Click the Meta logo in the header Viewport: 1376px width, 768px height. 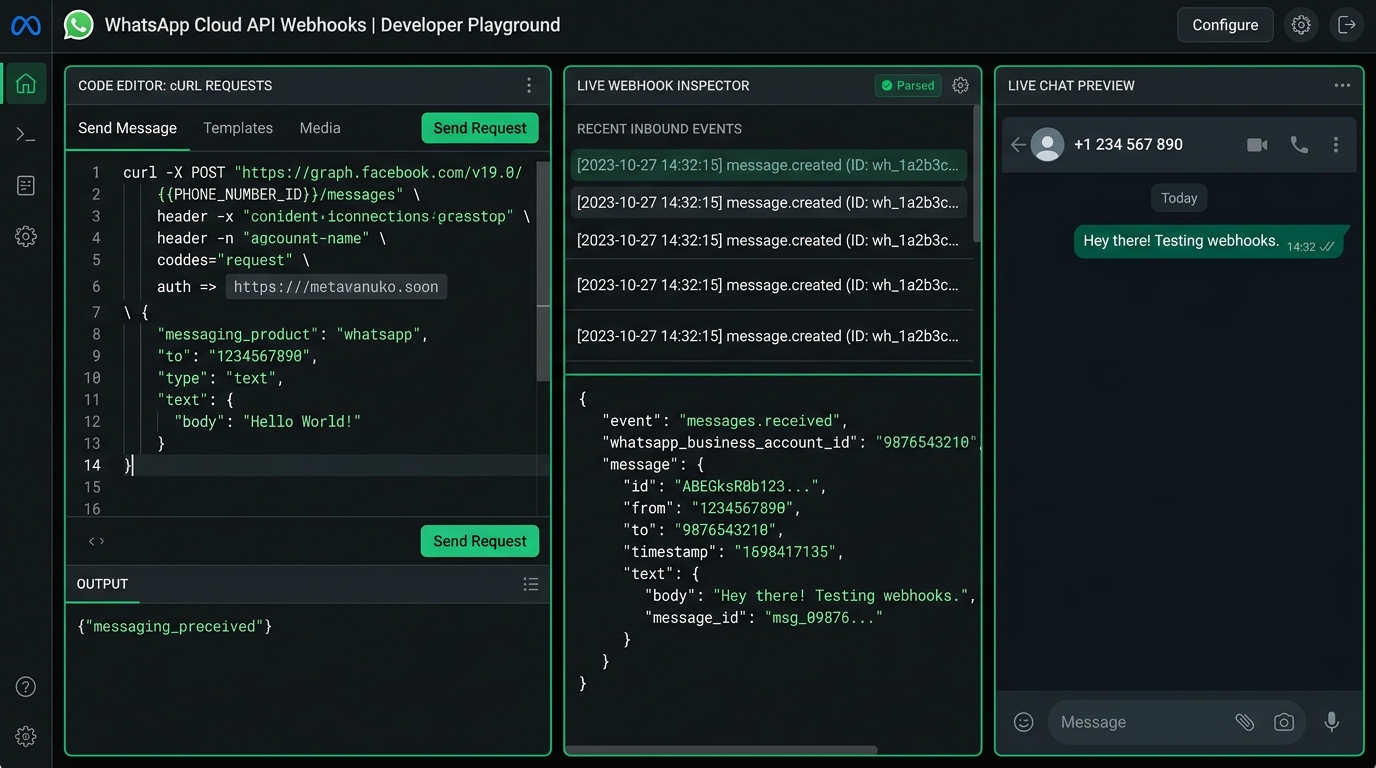pos(26,26)
